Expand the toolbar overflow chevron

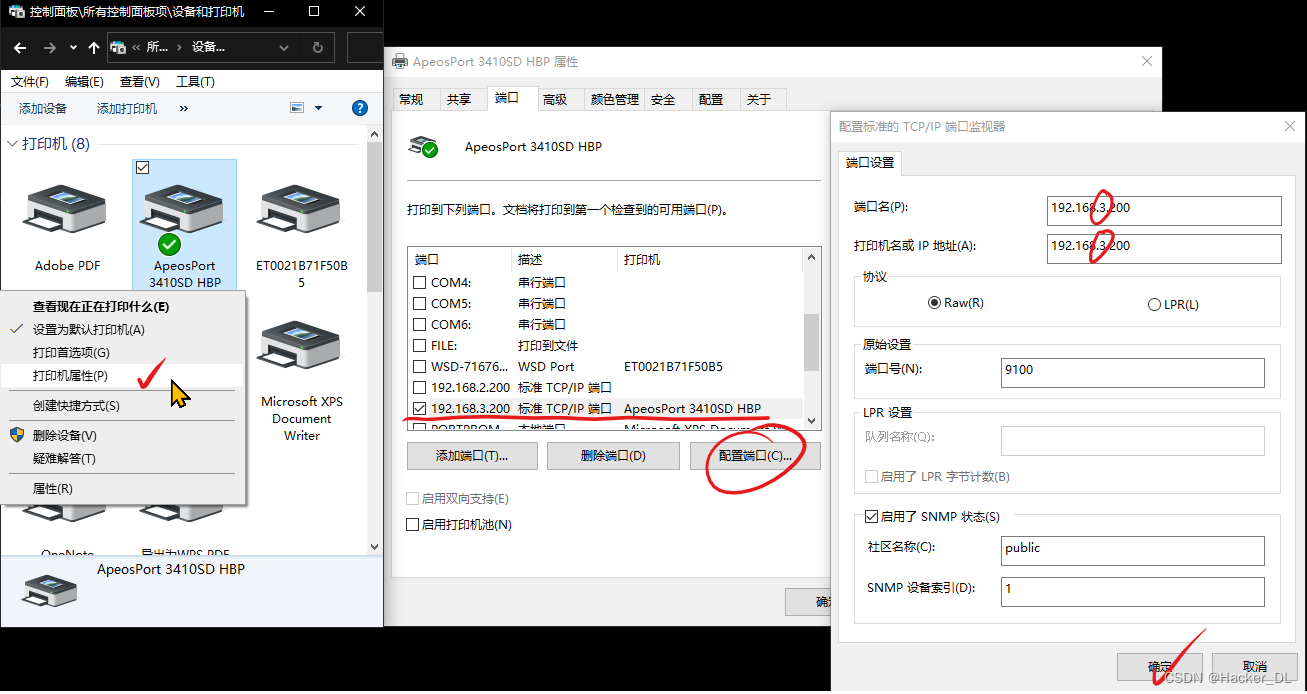[184, 108]
